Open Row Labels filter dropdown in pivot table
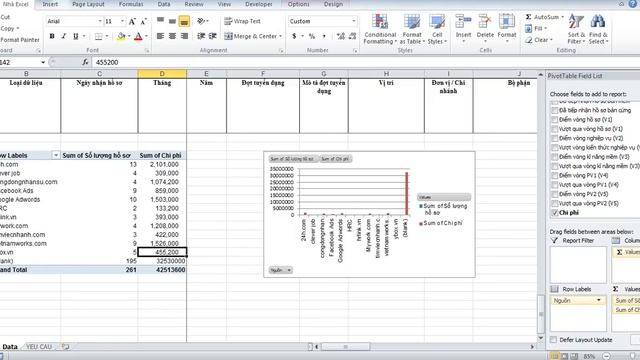This screenshot has height=360, width=640. pyautogui.click(x=56, y=156)
